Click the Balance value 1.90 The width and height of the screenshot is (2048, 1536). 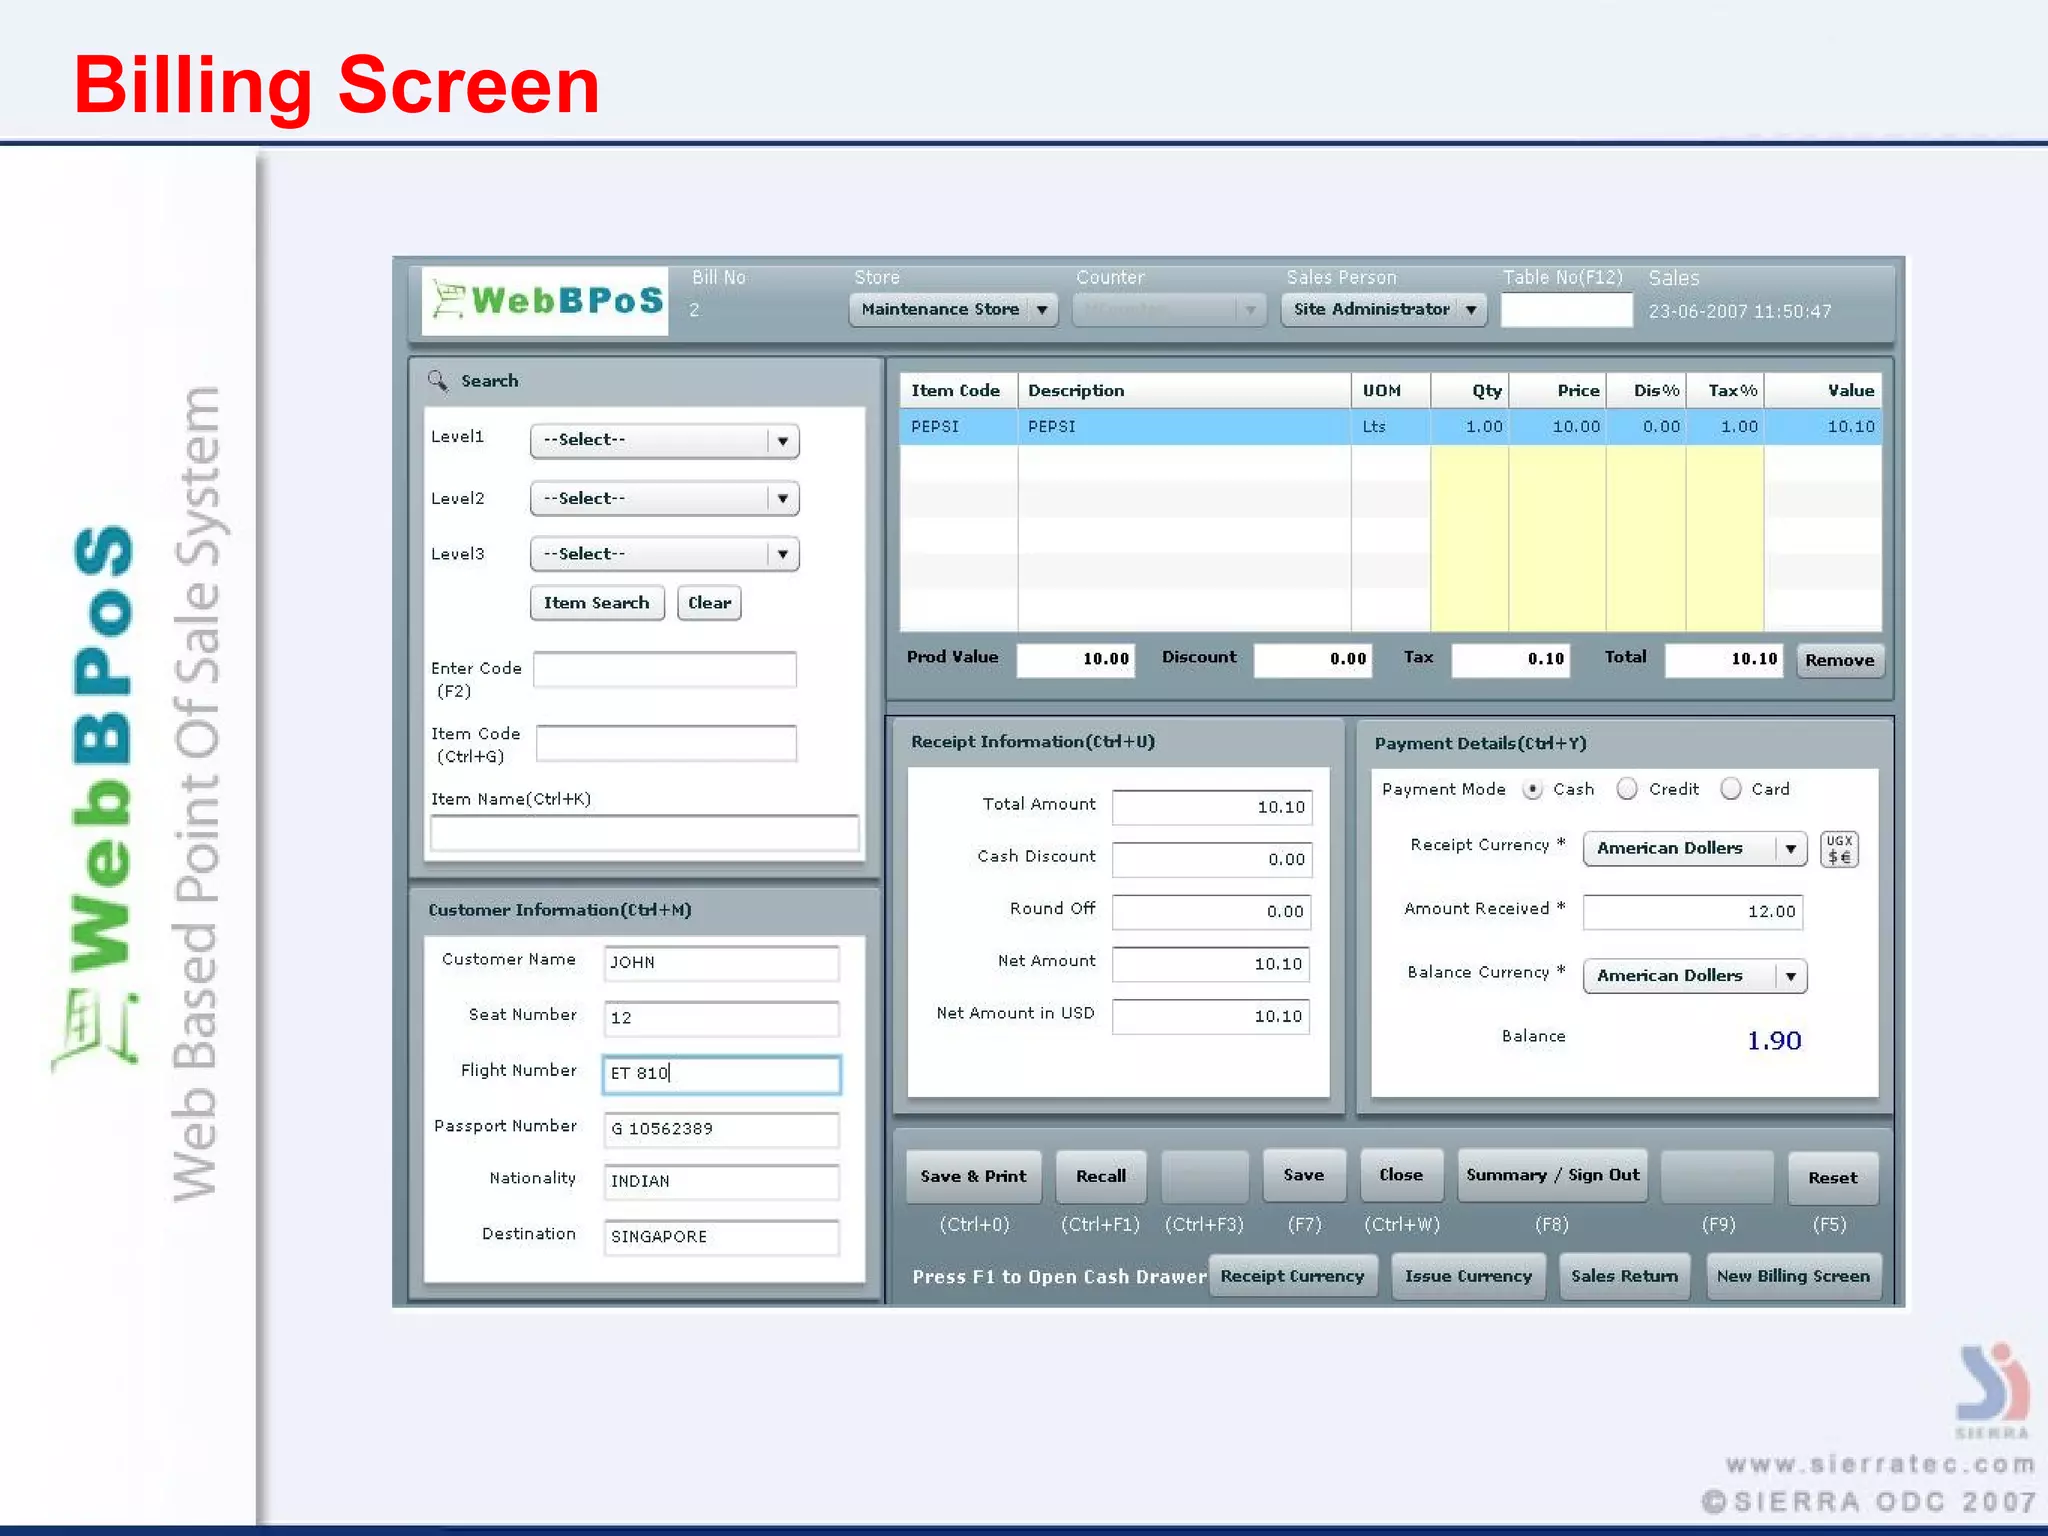1774,1041
